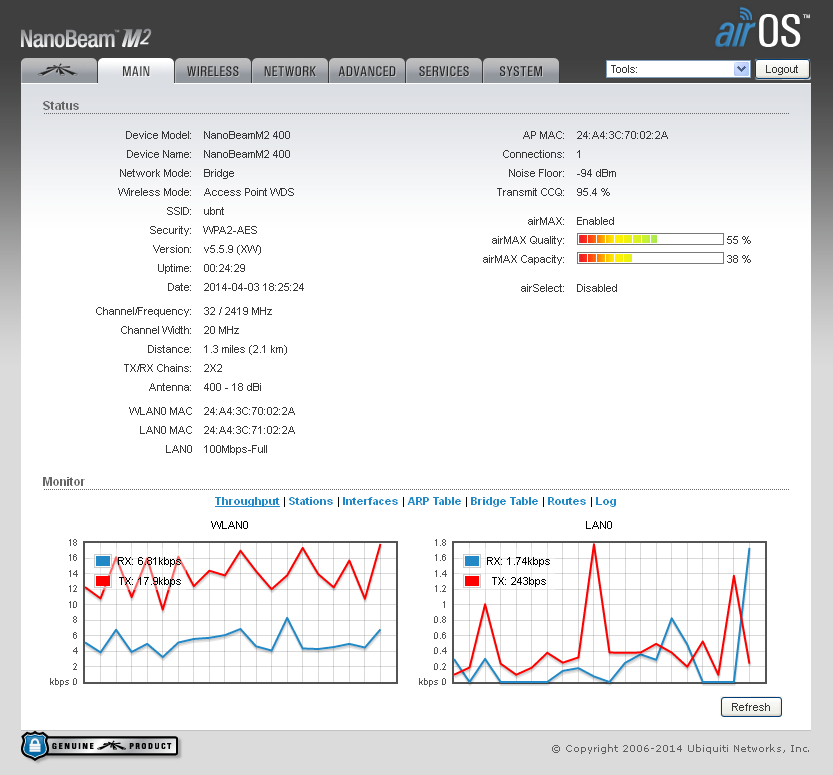Click the Ubiquiti Networks copyright notice
The image size is (833, 775).
(x=681, y=748)
